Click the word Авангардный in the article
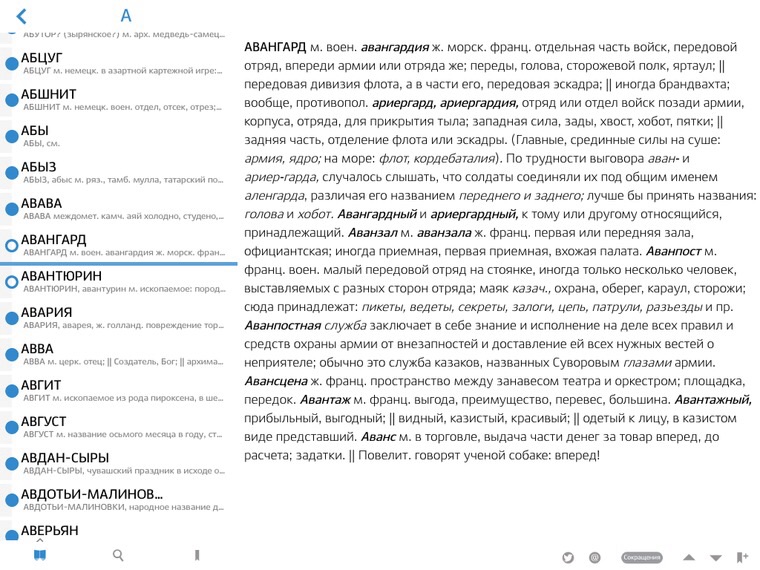 (x=377, y=214)
